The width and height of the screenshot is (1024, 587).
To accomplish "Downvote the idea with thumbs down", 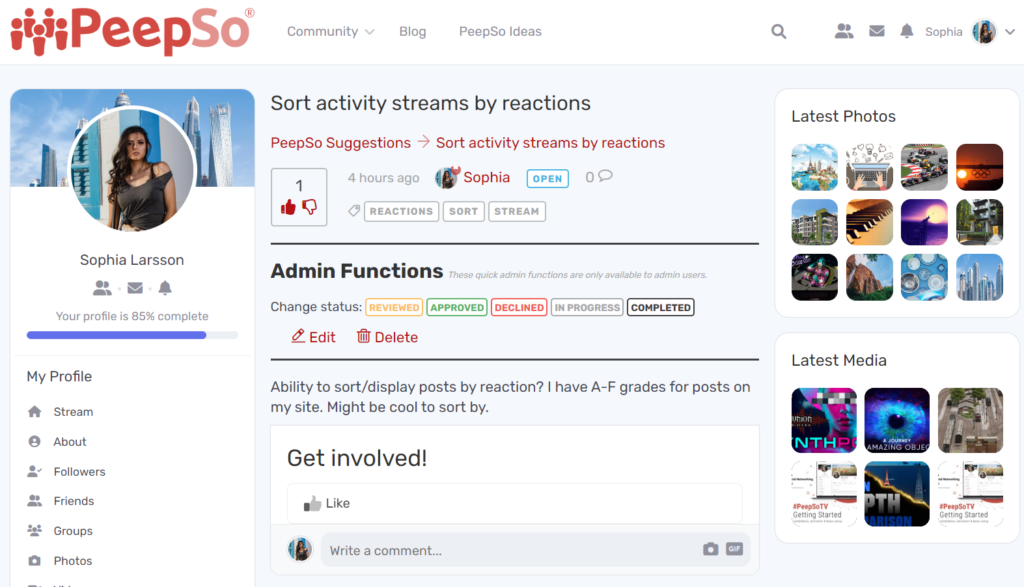I will (310, 207).
